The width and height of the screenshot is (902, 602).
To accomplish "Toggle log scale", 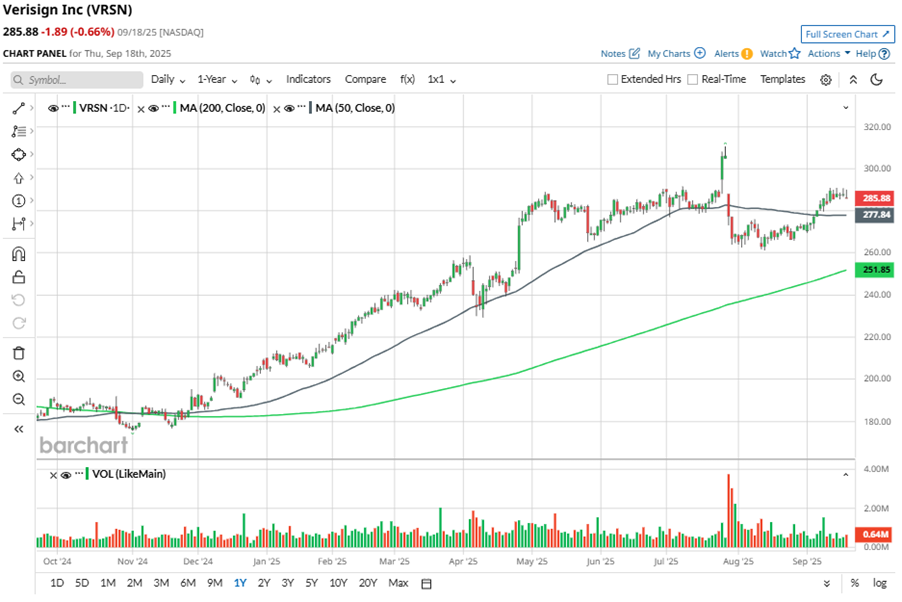I will (x=880, y=583).
